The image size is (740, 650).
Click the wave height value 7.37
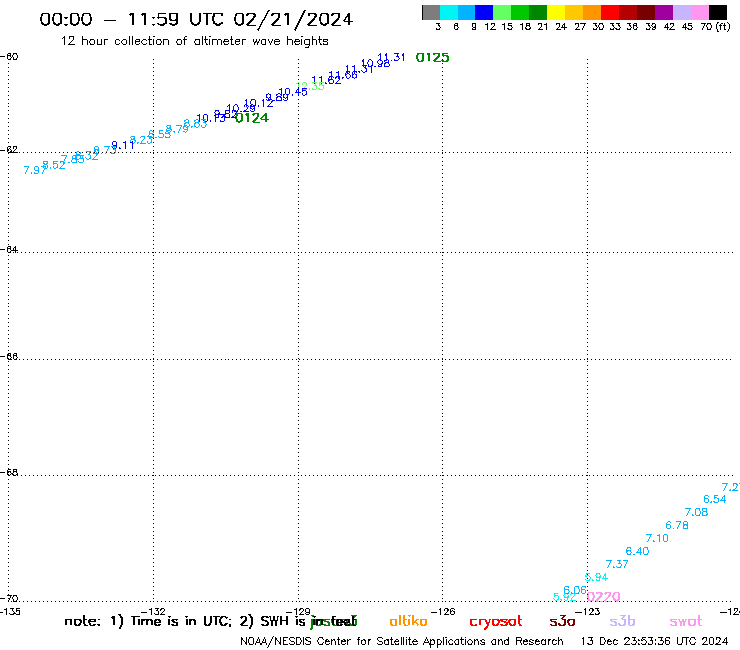617,564
